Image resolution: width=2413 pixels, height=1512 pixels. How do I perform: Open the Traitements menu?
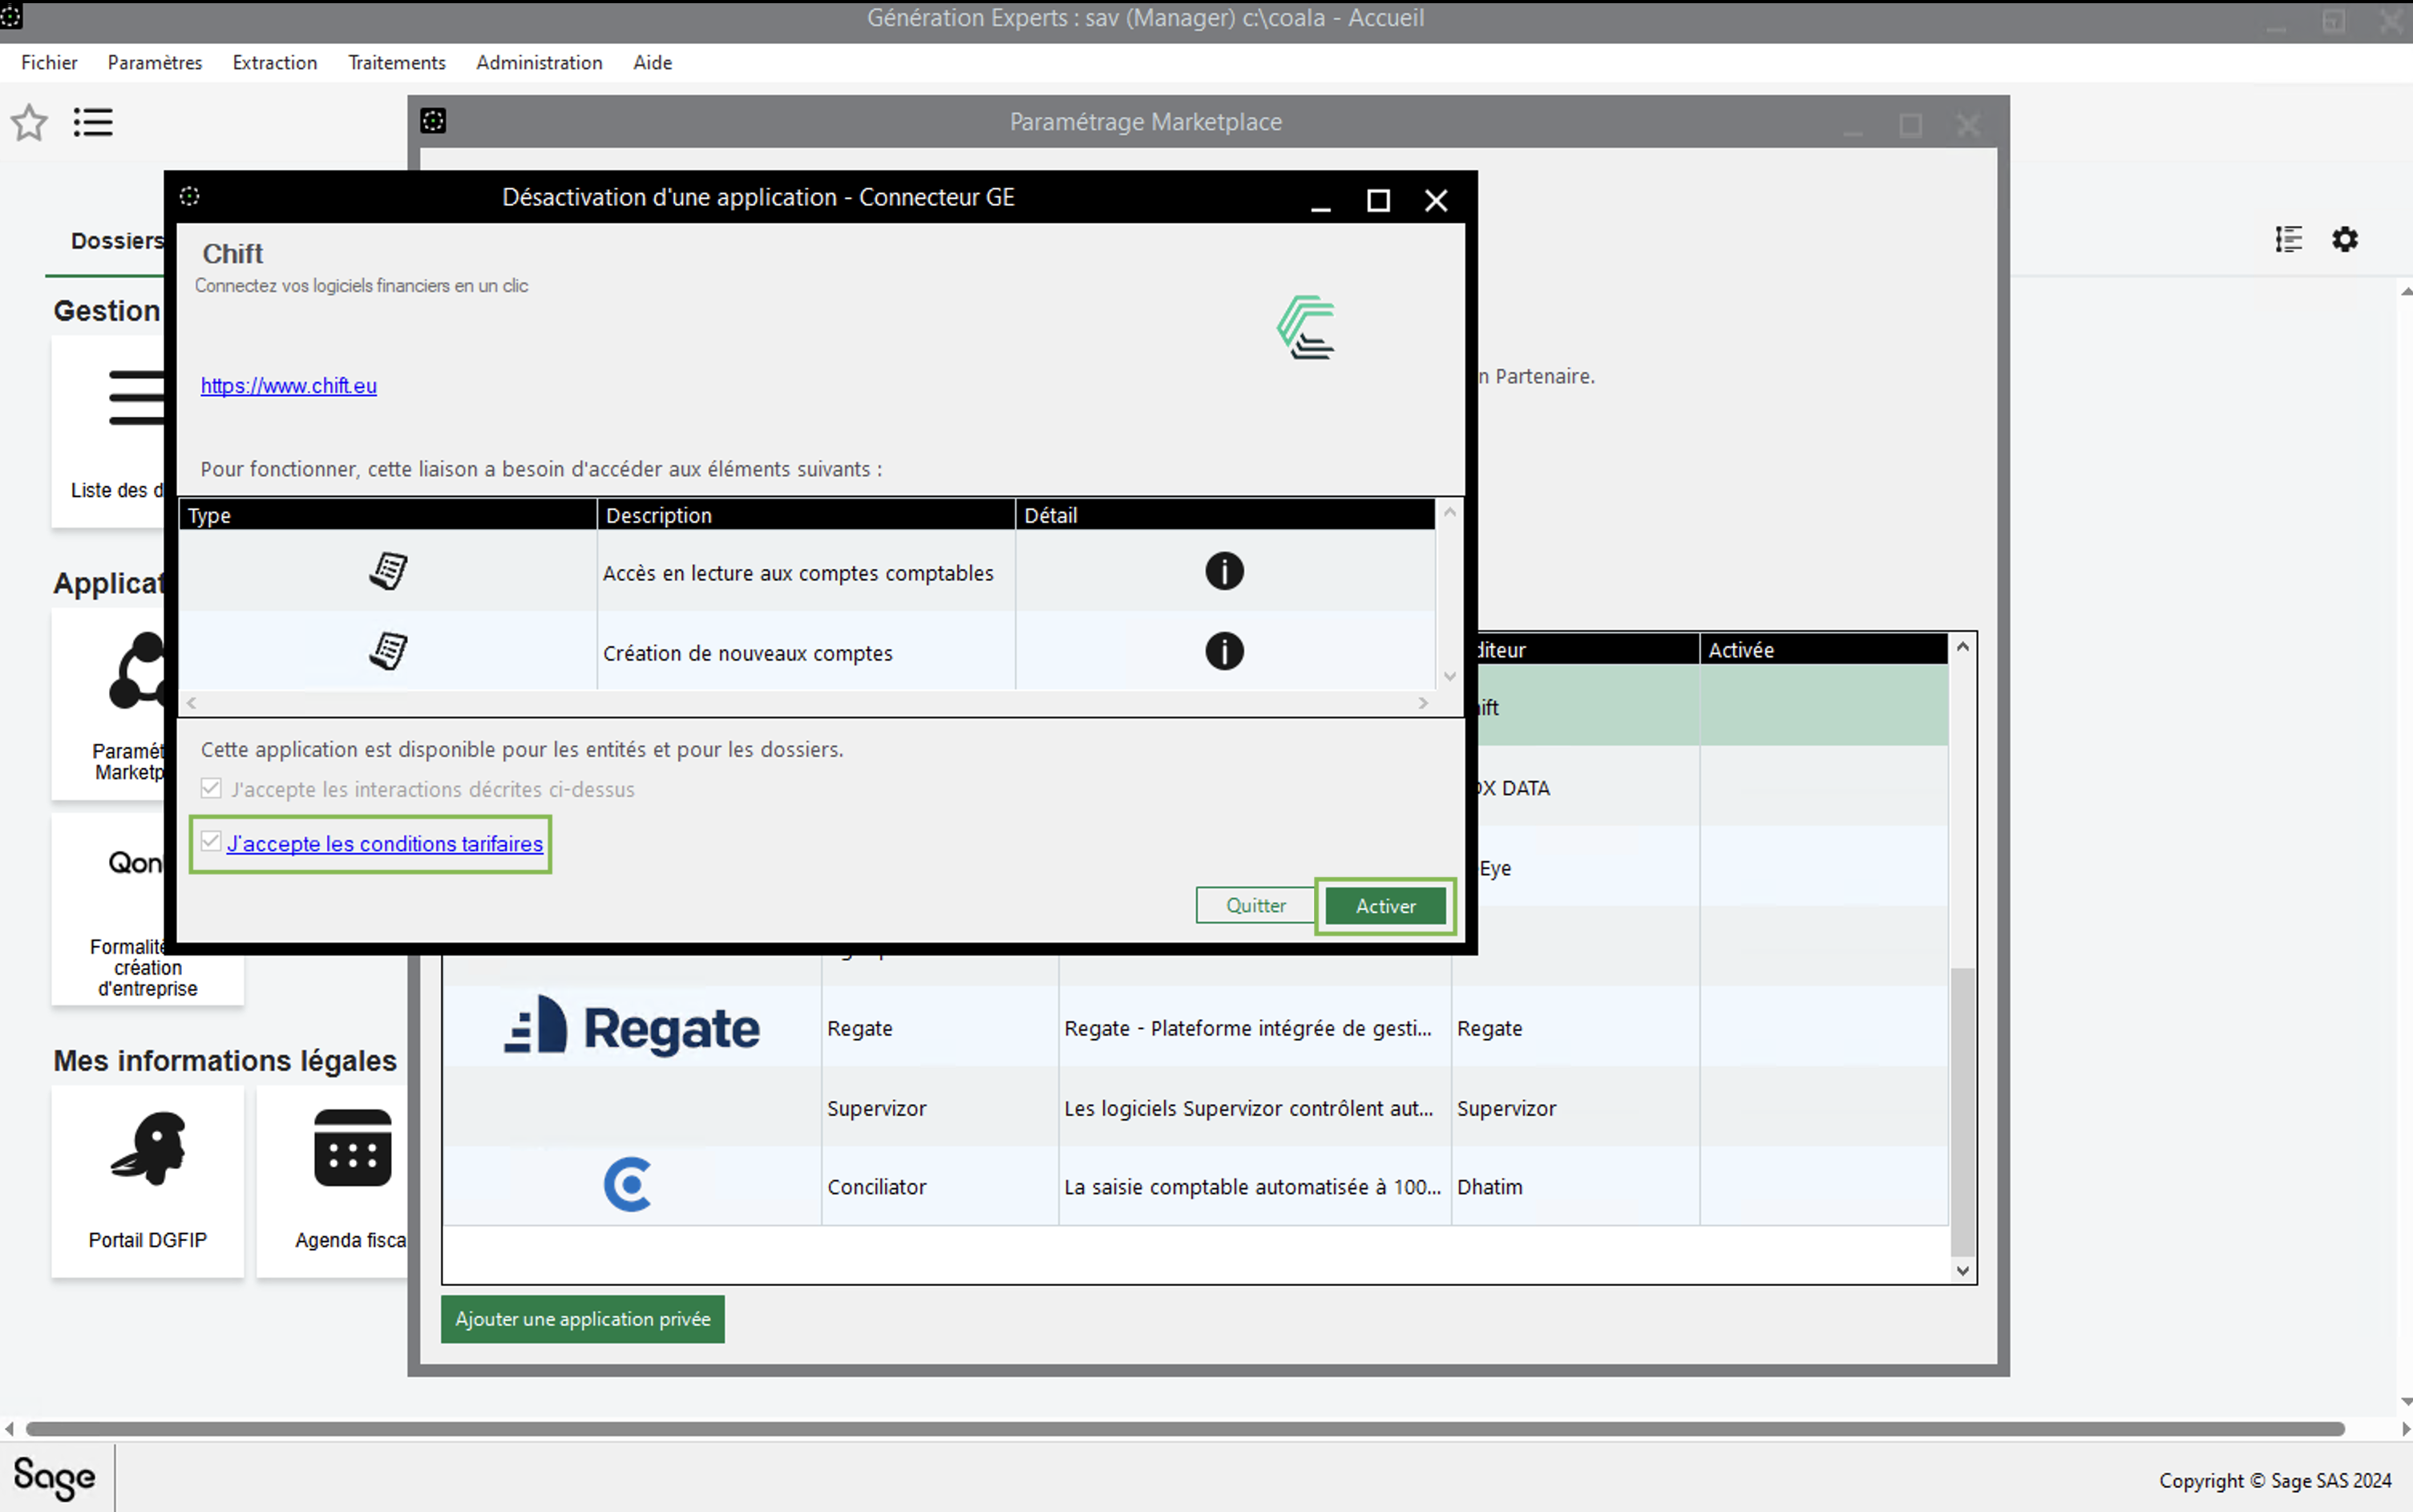(396, 63)
